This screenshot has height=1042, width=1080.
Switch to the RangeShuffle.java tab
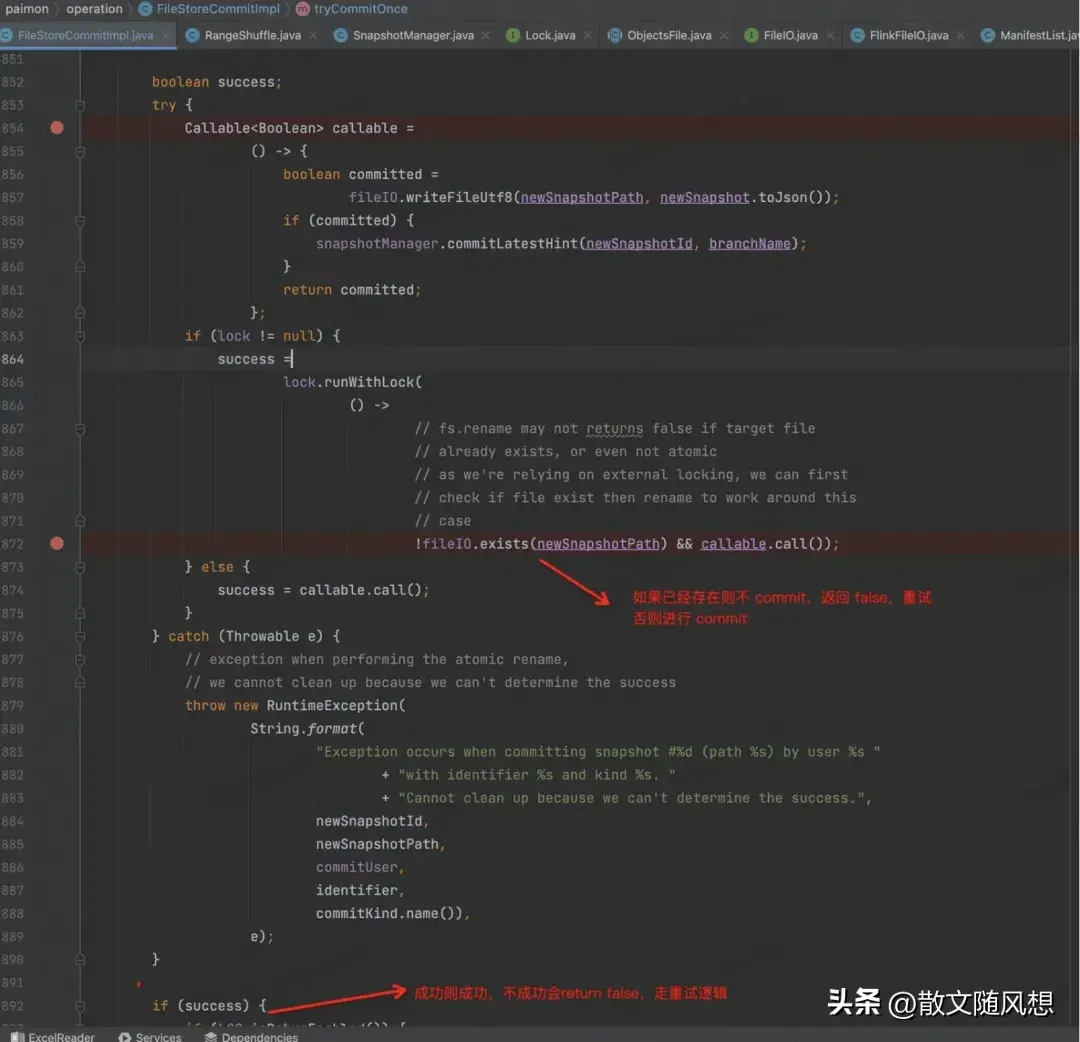[x=252, y=35]
